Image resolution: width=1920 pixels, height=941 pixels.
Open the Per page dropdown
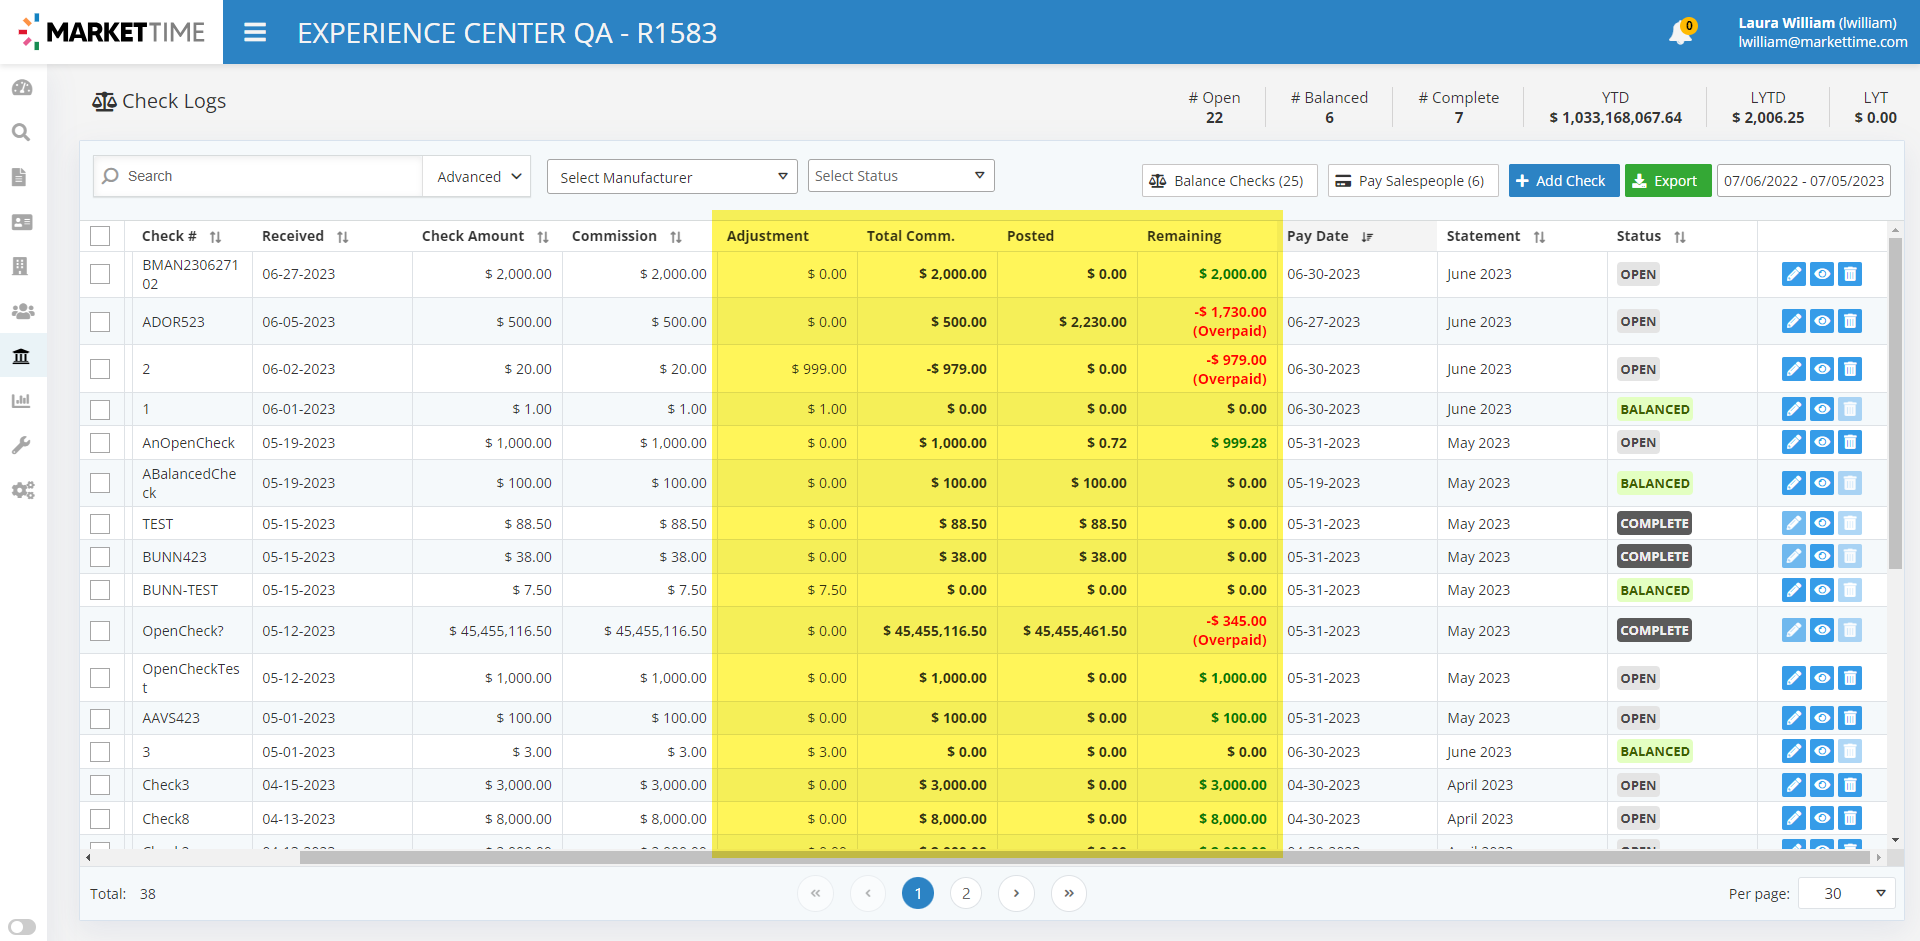pos(1847,893)
